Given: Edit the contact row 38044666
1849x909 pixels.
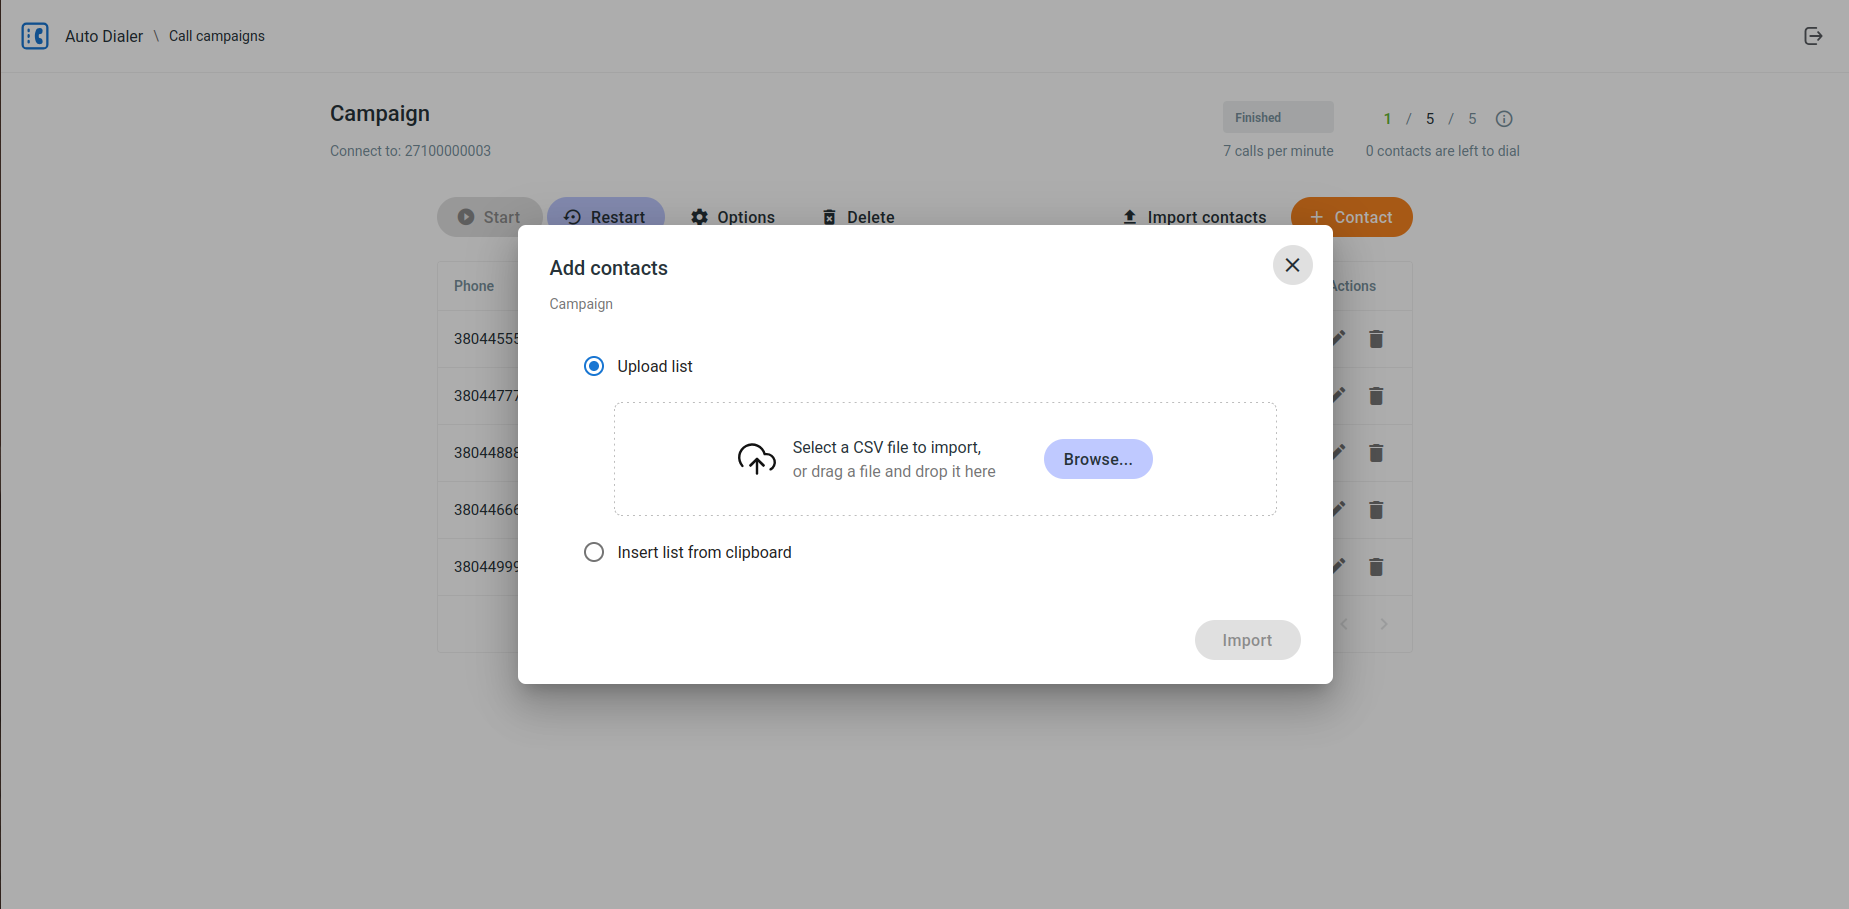Looking at the screenshot, I should (1340, 509).
